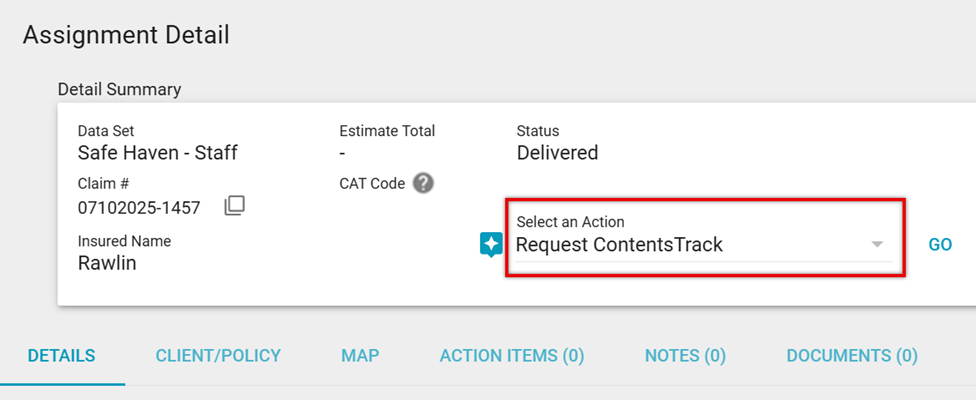Click the dropdown arrow beside Request ContentsTrack

point(877,245)
